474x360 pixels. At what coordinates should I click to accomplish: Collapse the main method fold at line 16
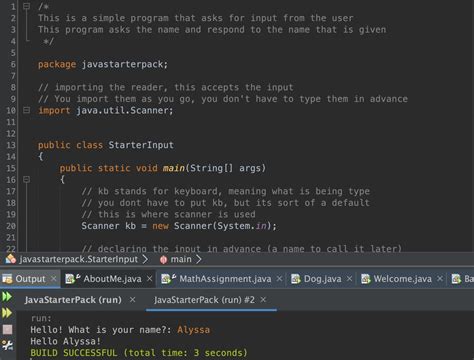[x=26, y=179]
